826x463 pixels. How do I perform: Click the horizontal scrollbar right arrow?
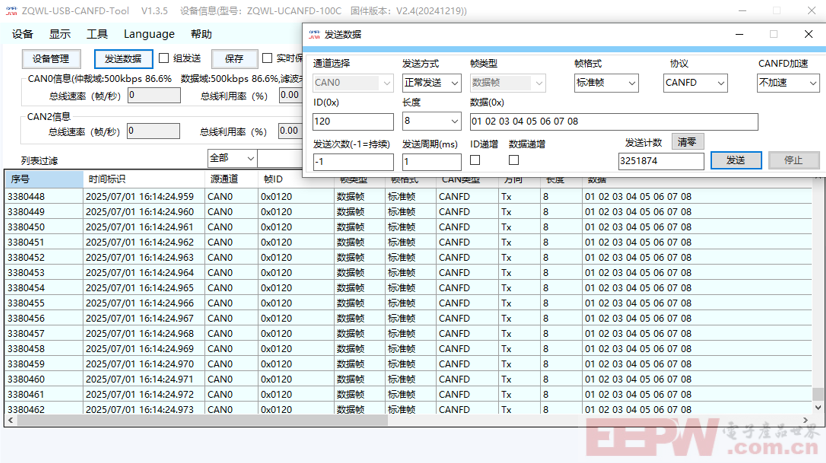[x=805, y=420]
